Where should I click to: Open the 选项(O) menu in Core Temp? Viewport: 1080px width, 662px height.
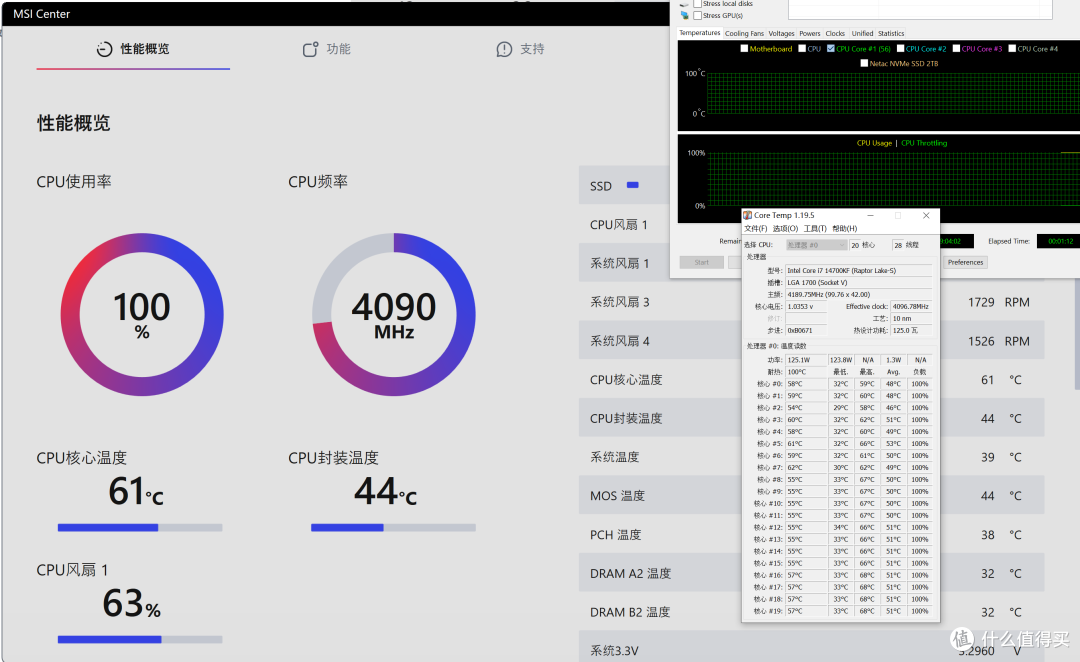pyautogui.click(x=785, y=229)
